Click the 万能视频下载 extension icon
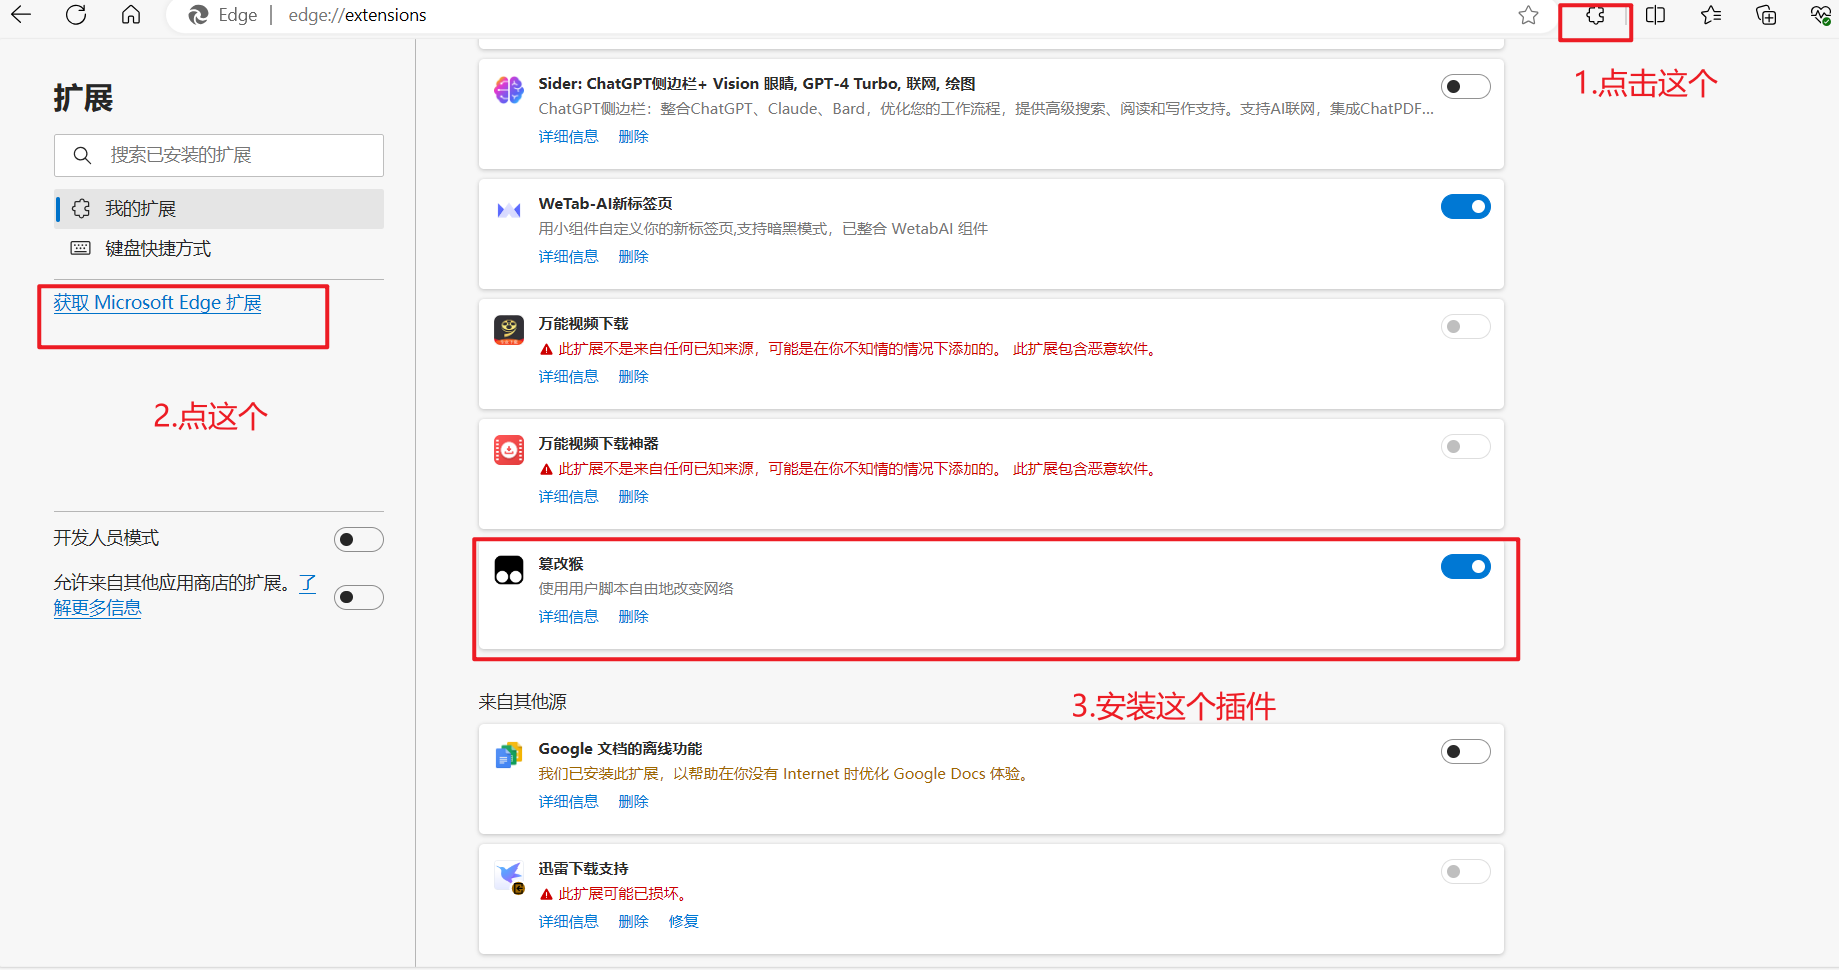1839x970 pixels. [509, 330]
